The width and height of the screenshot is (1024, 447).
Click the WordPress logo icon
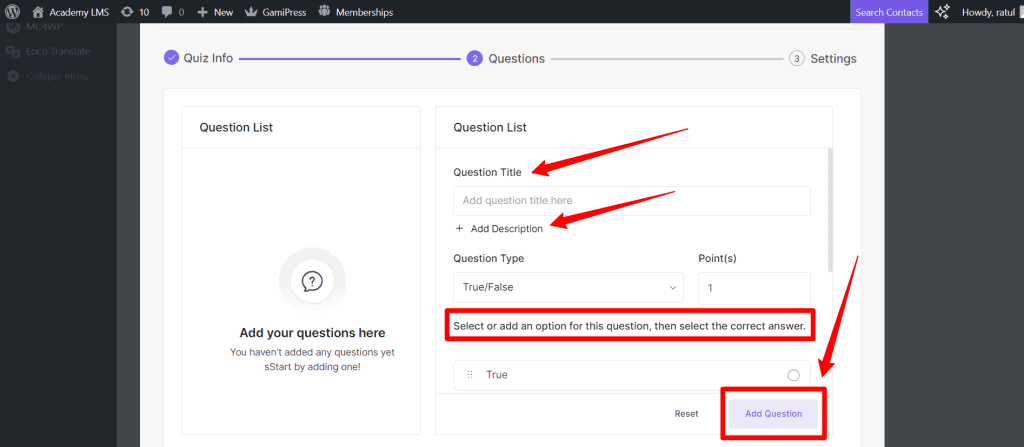pyautogui.click(x=13, y=12)
